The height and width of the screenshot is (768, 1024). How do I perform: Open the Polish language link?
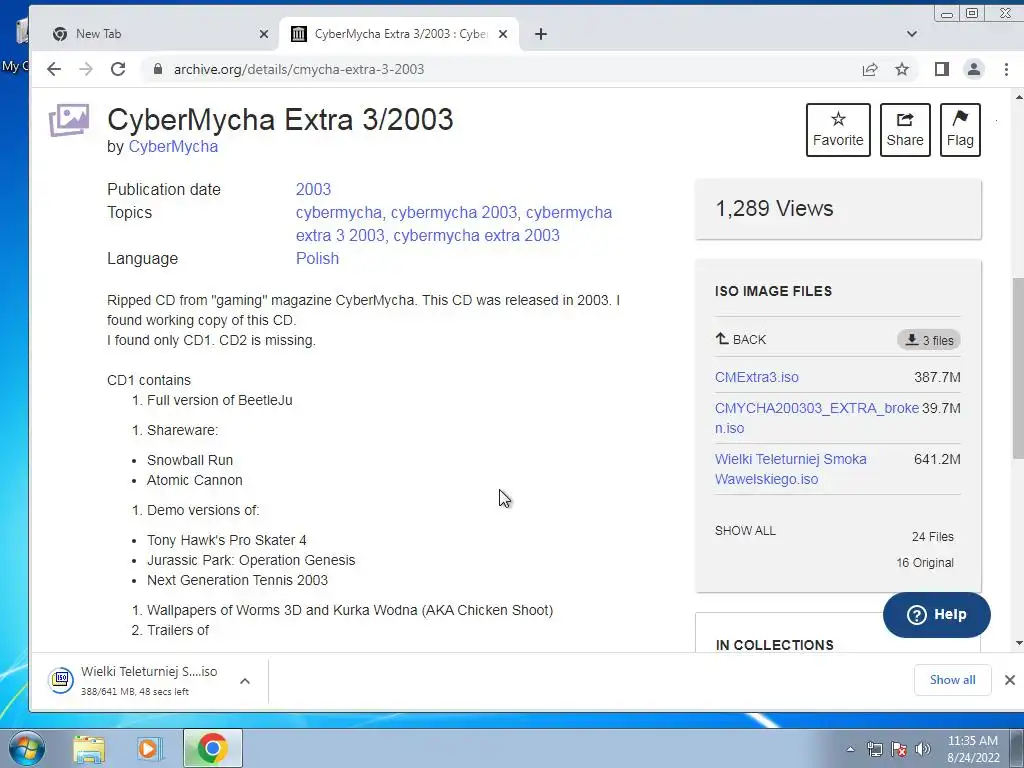[x=317, y=258]
